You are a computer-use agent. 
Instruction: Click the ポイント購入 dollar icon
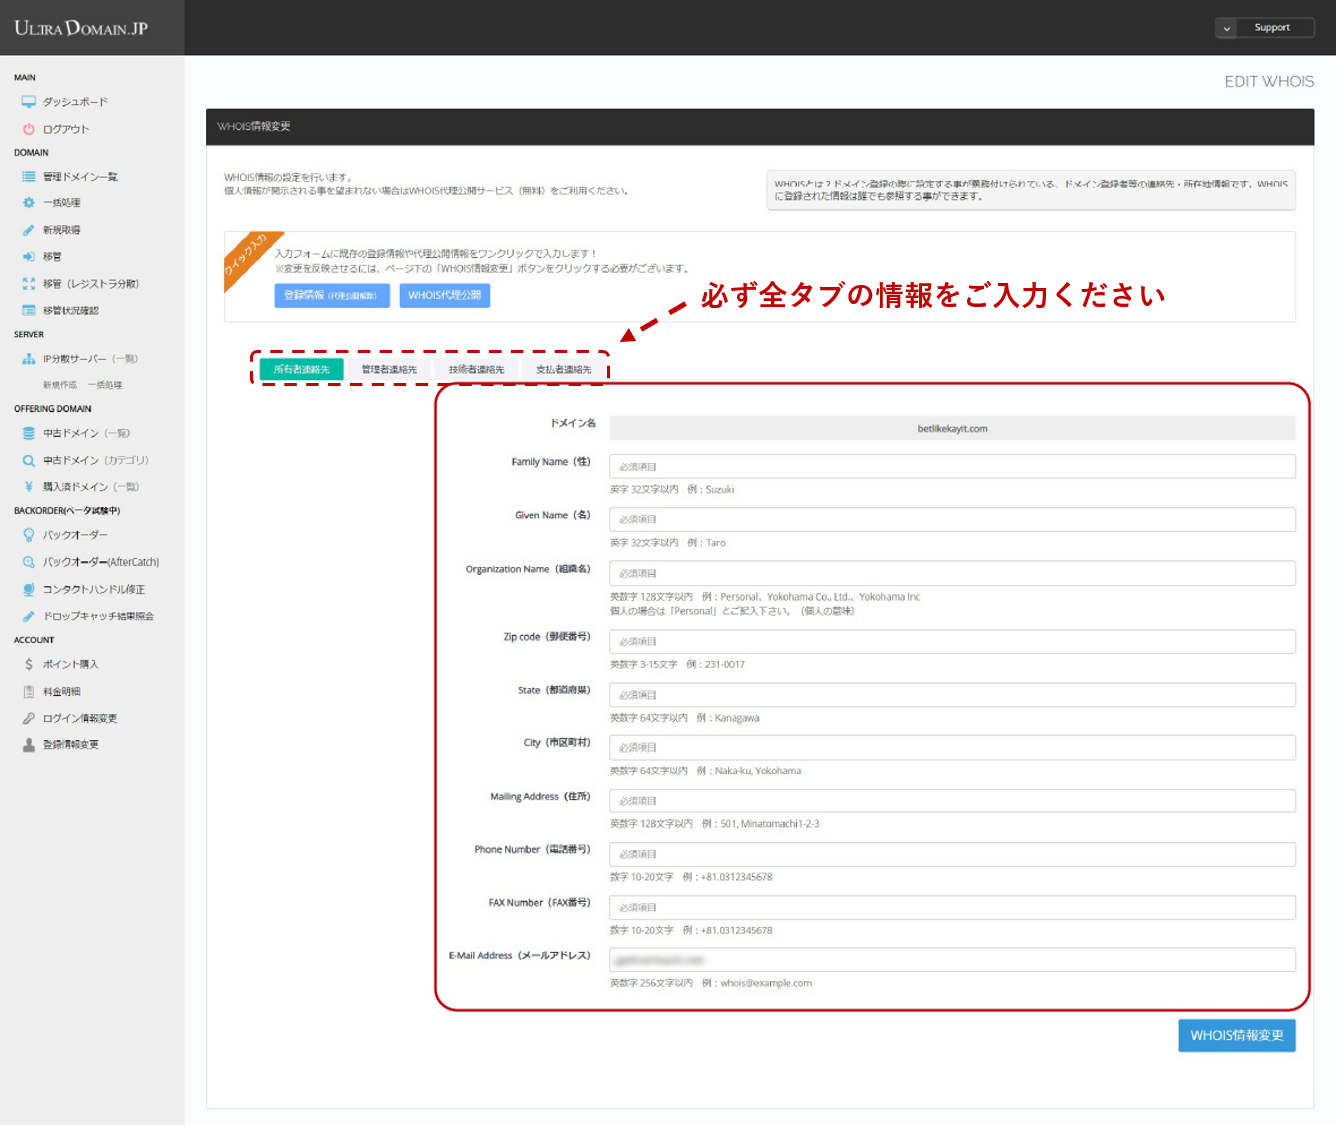(29, 664)
